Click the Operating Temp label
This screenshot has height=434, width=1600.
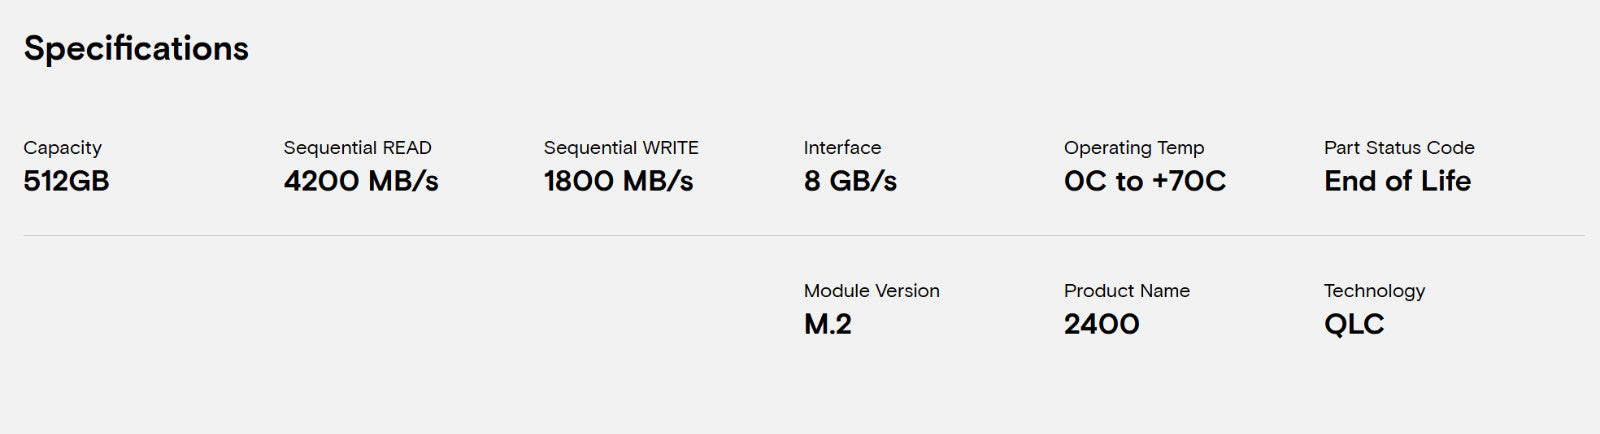[1134, 148]
